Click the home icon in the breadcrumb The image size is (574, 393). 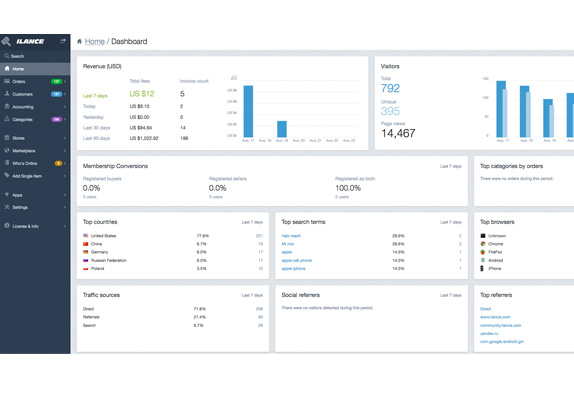79,41
